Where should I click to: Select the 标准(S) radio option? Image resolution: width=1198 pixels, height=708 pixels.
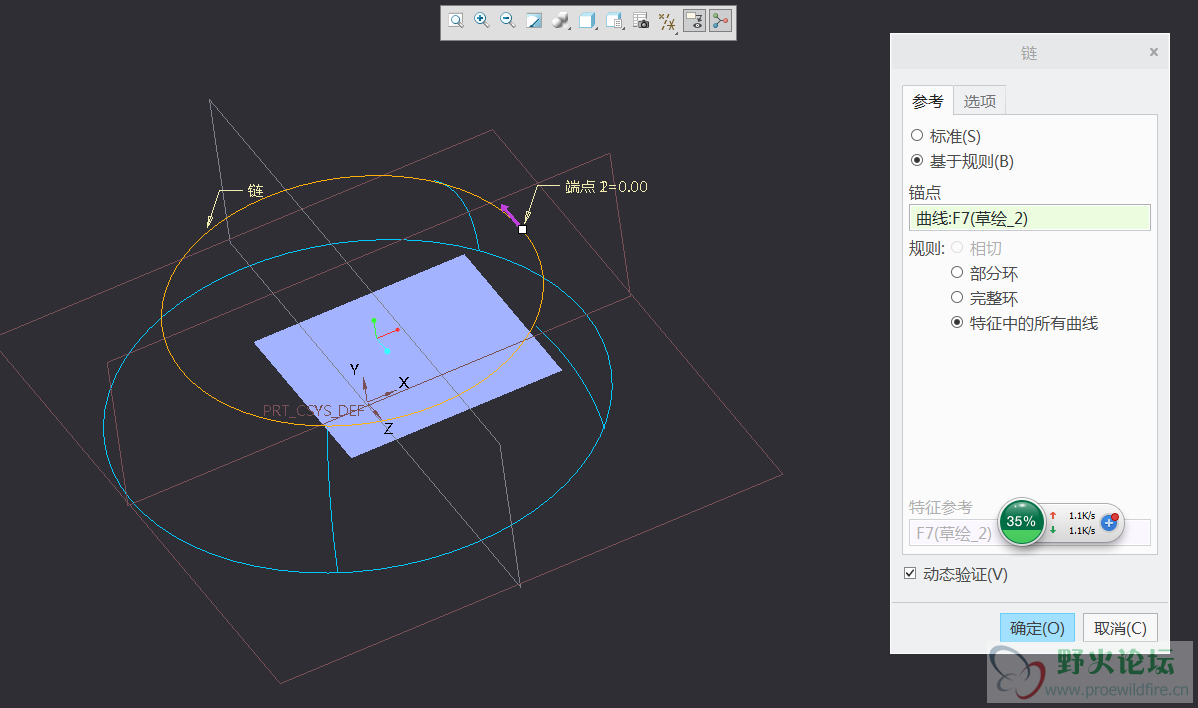pos(917,135)
